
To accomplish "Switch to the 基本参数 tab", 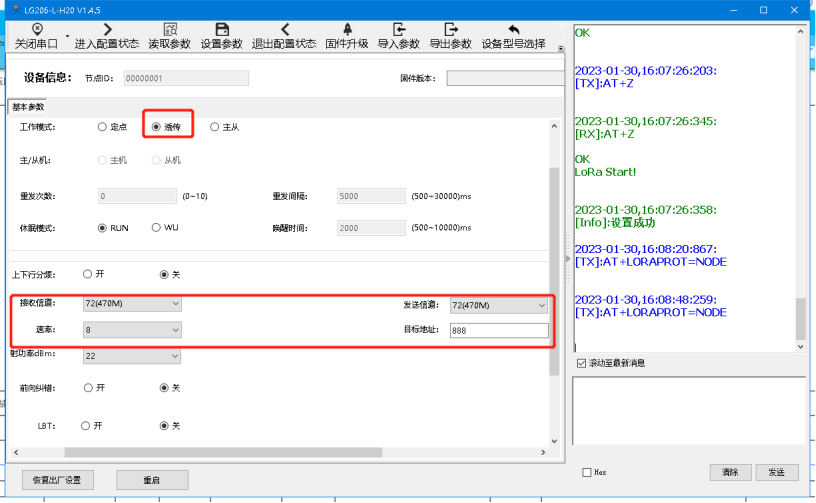I will pos(28,107).
